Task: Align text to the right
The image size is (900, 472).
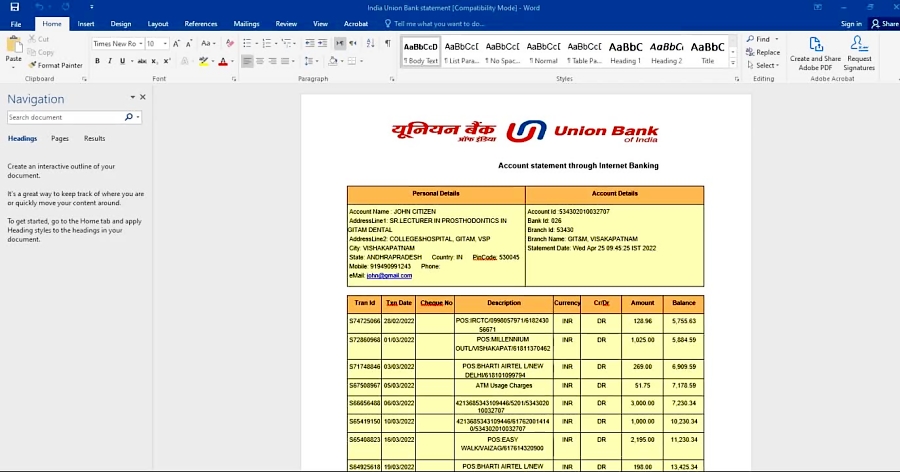Action: 273,61
